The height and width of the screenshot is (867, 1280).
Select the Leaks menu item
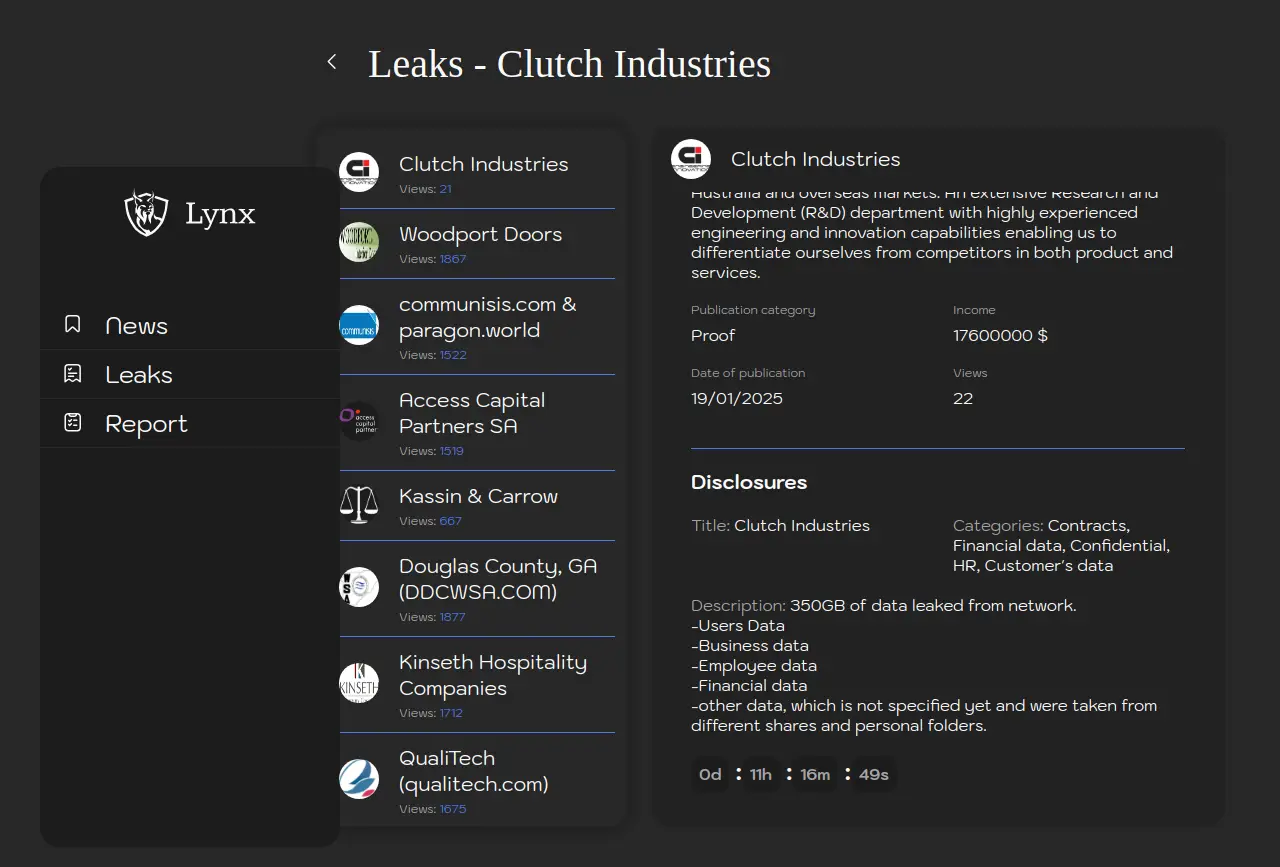click(139, 375)
